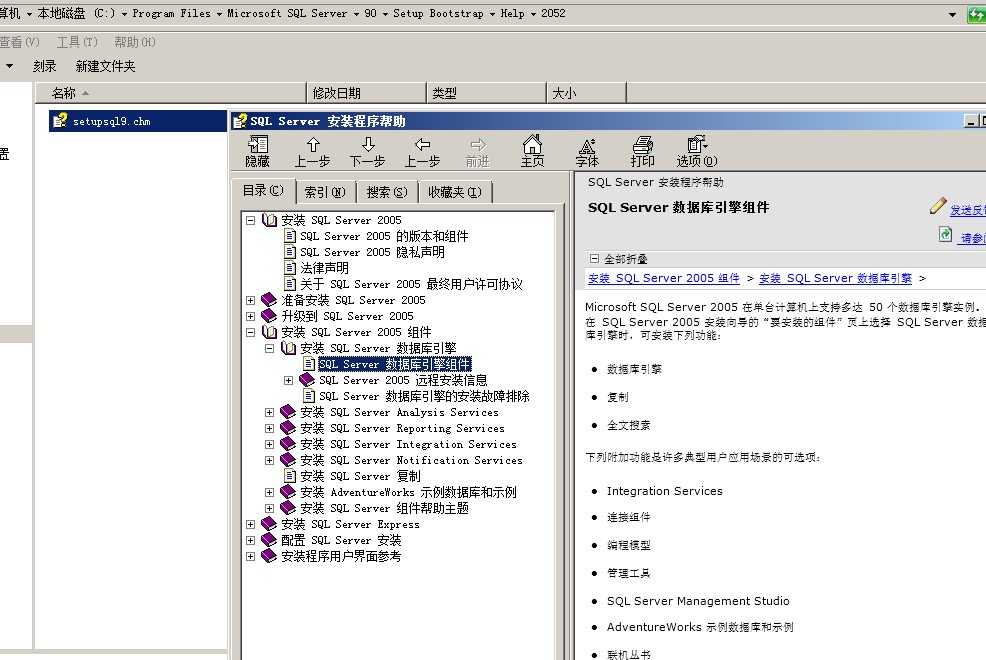Click the help window title bar icon
The image size is (986, 660).
pyautogui.click(x=240, y=121)
